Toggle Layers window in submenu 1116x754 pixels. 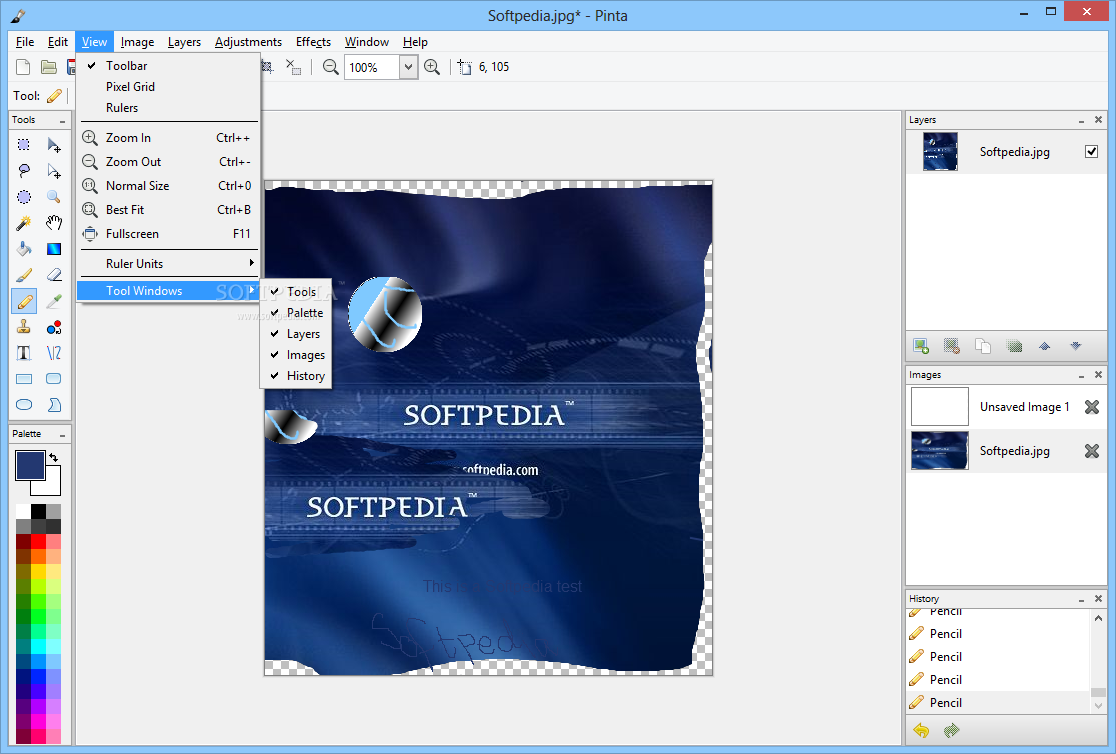coord(295,334)
